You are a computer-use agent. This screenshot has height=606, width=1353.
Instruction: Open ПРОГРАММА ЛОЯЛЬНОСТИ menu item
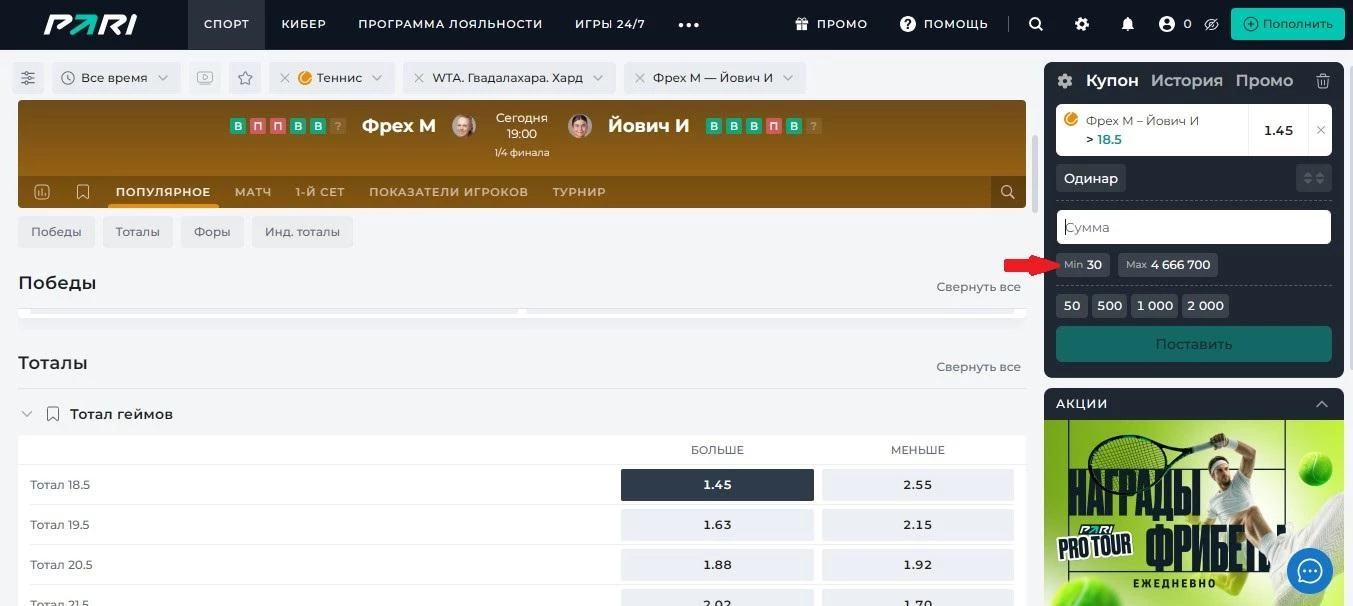tap(450, 24)
